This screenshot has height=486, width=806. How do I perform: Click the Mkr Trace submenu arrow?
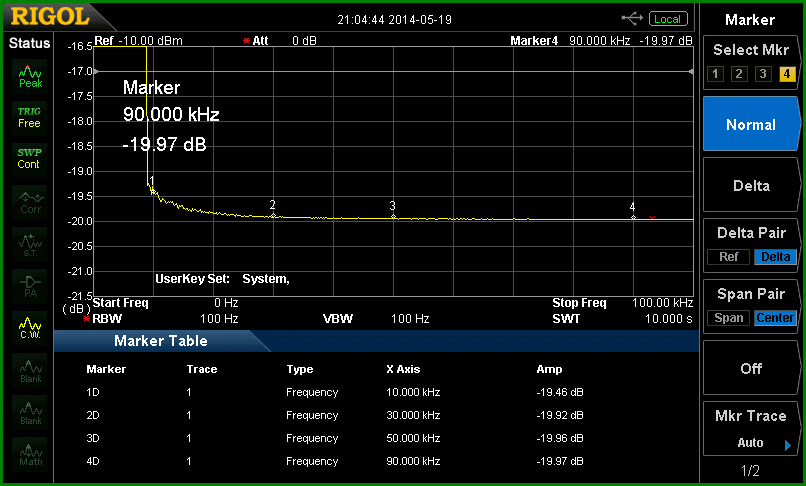(x=787, y=445)
